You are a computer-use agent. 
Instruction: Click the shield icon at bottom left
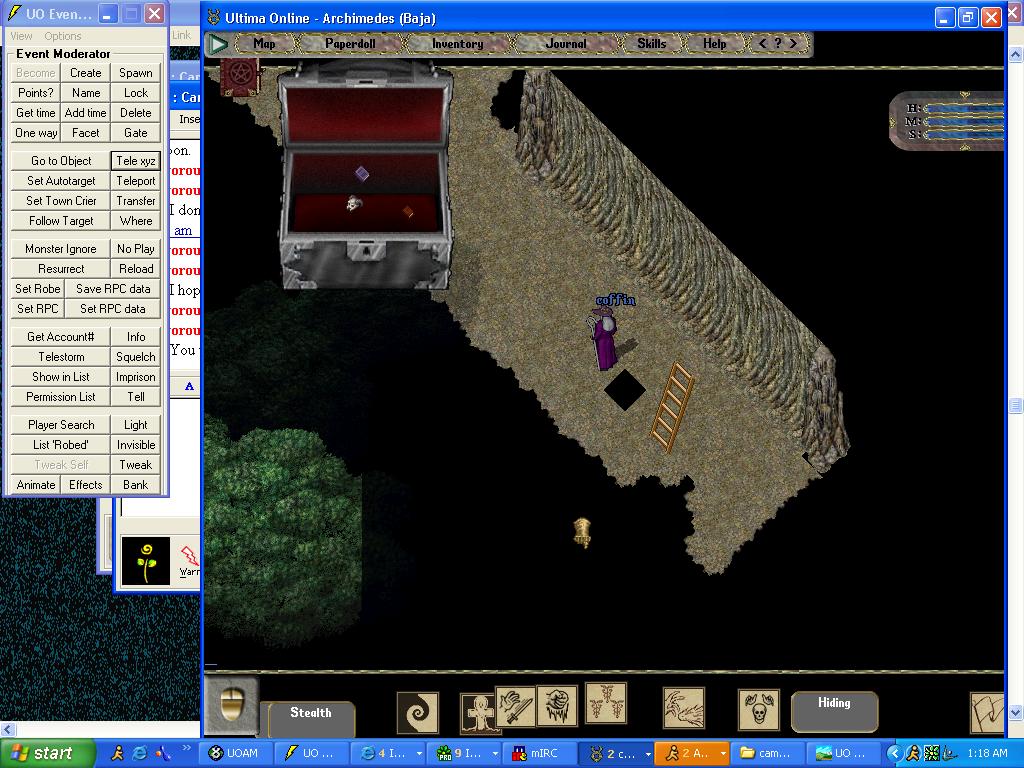point(231,703)
